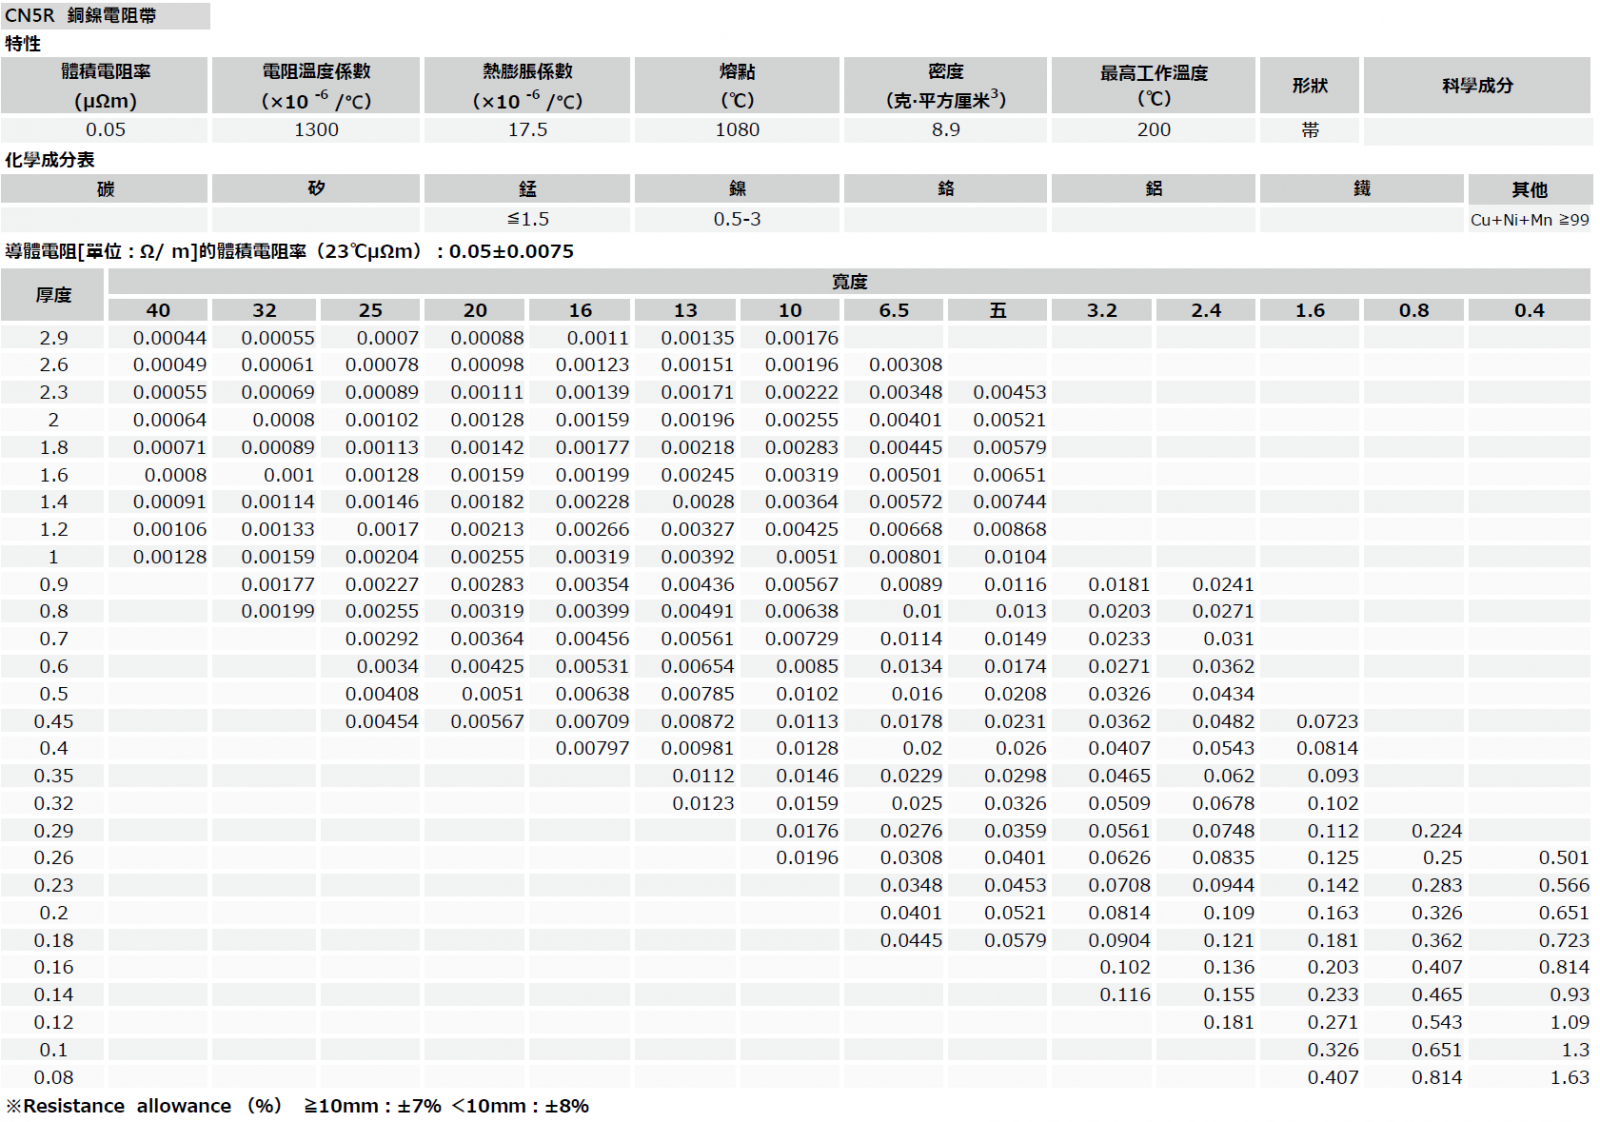The image size is (1600, 1122).
Task: Select the '最高工作溫度' header cell
Action: tap(1153, 86)
